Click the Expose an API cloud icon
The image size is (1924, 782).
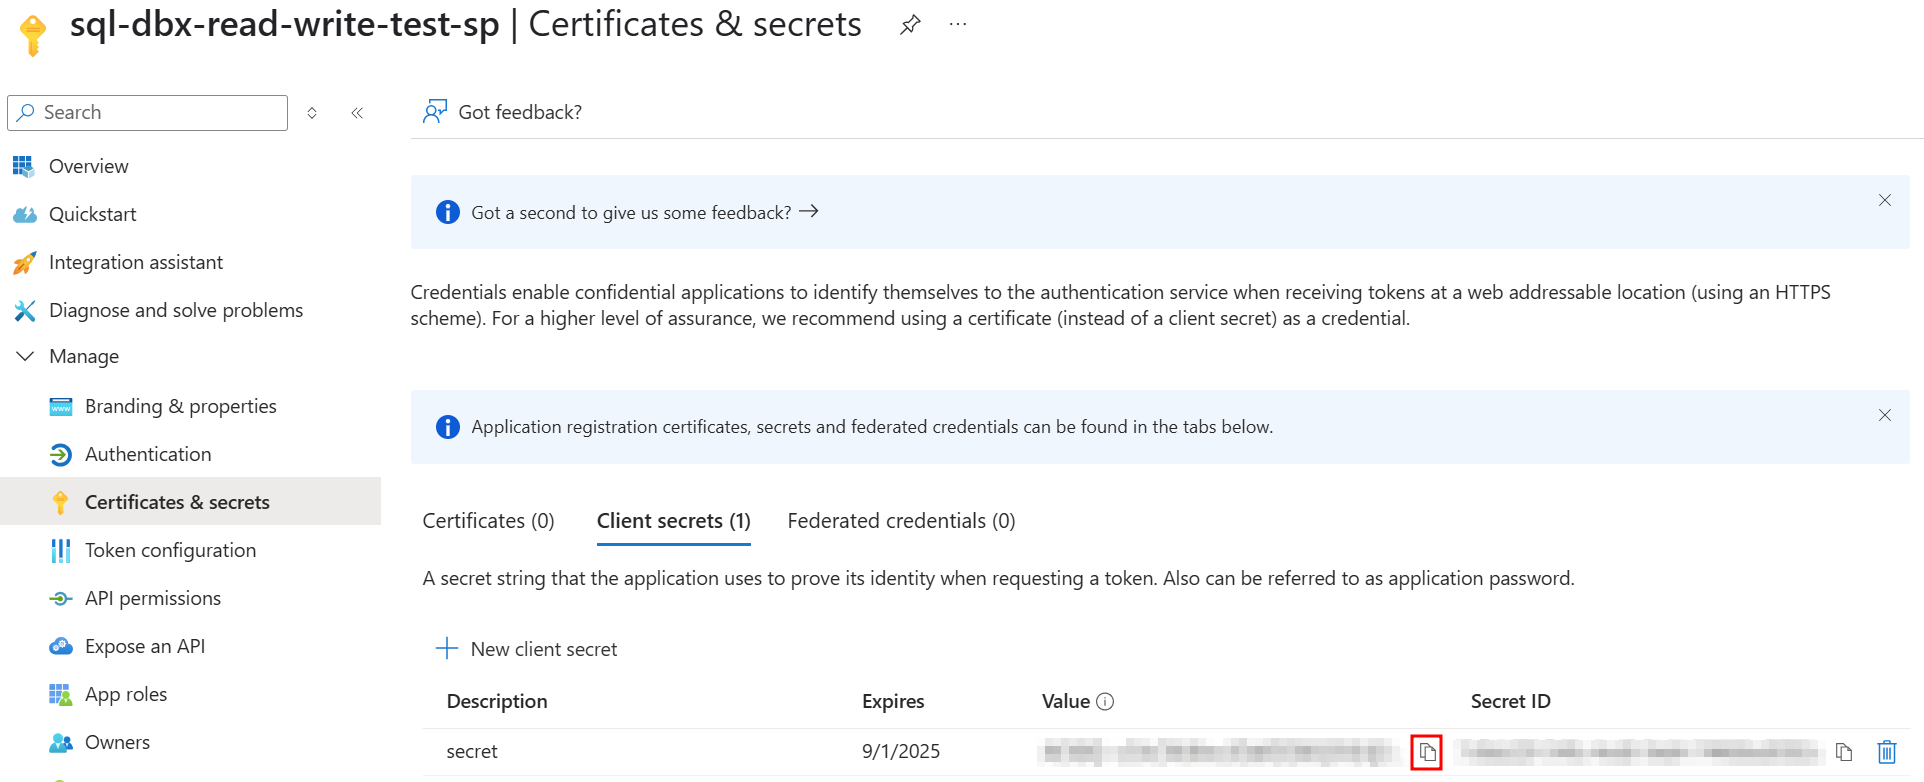pyautogui.click(x=61, y=646)
